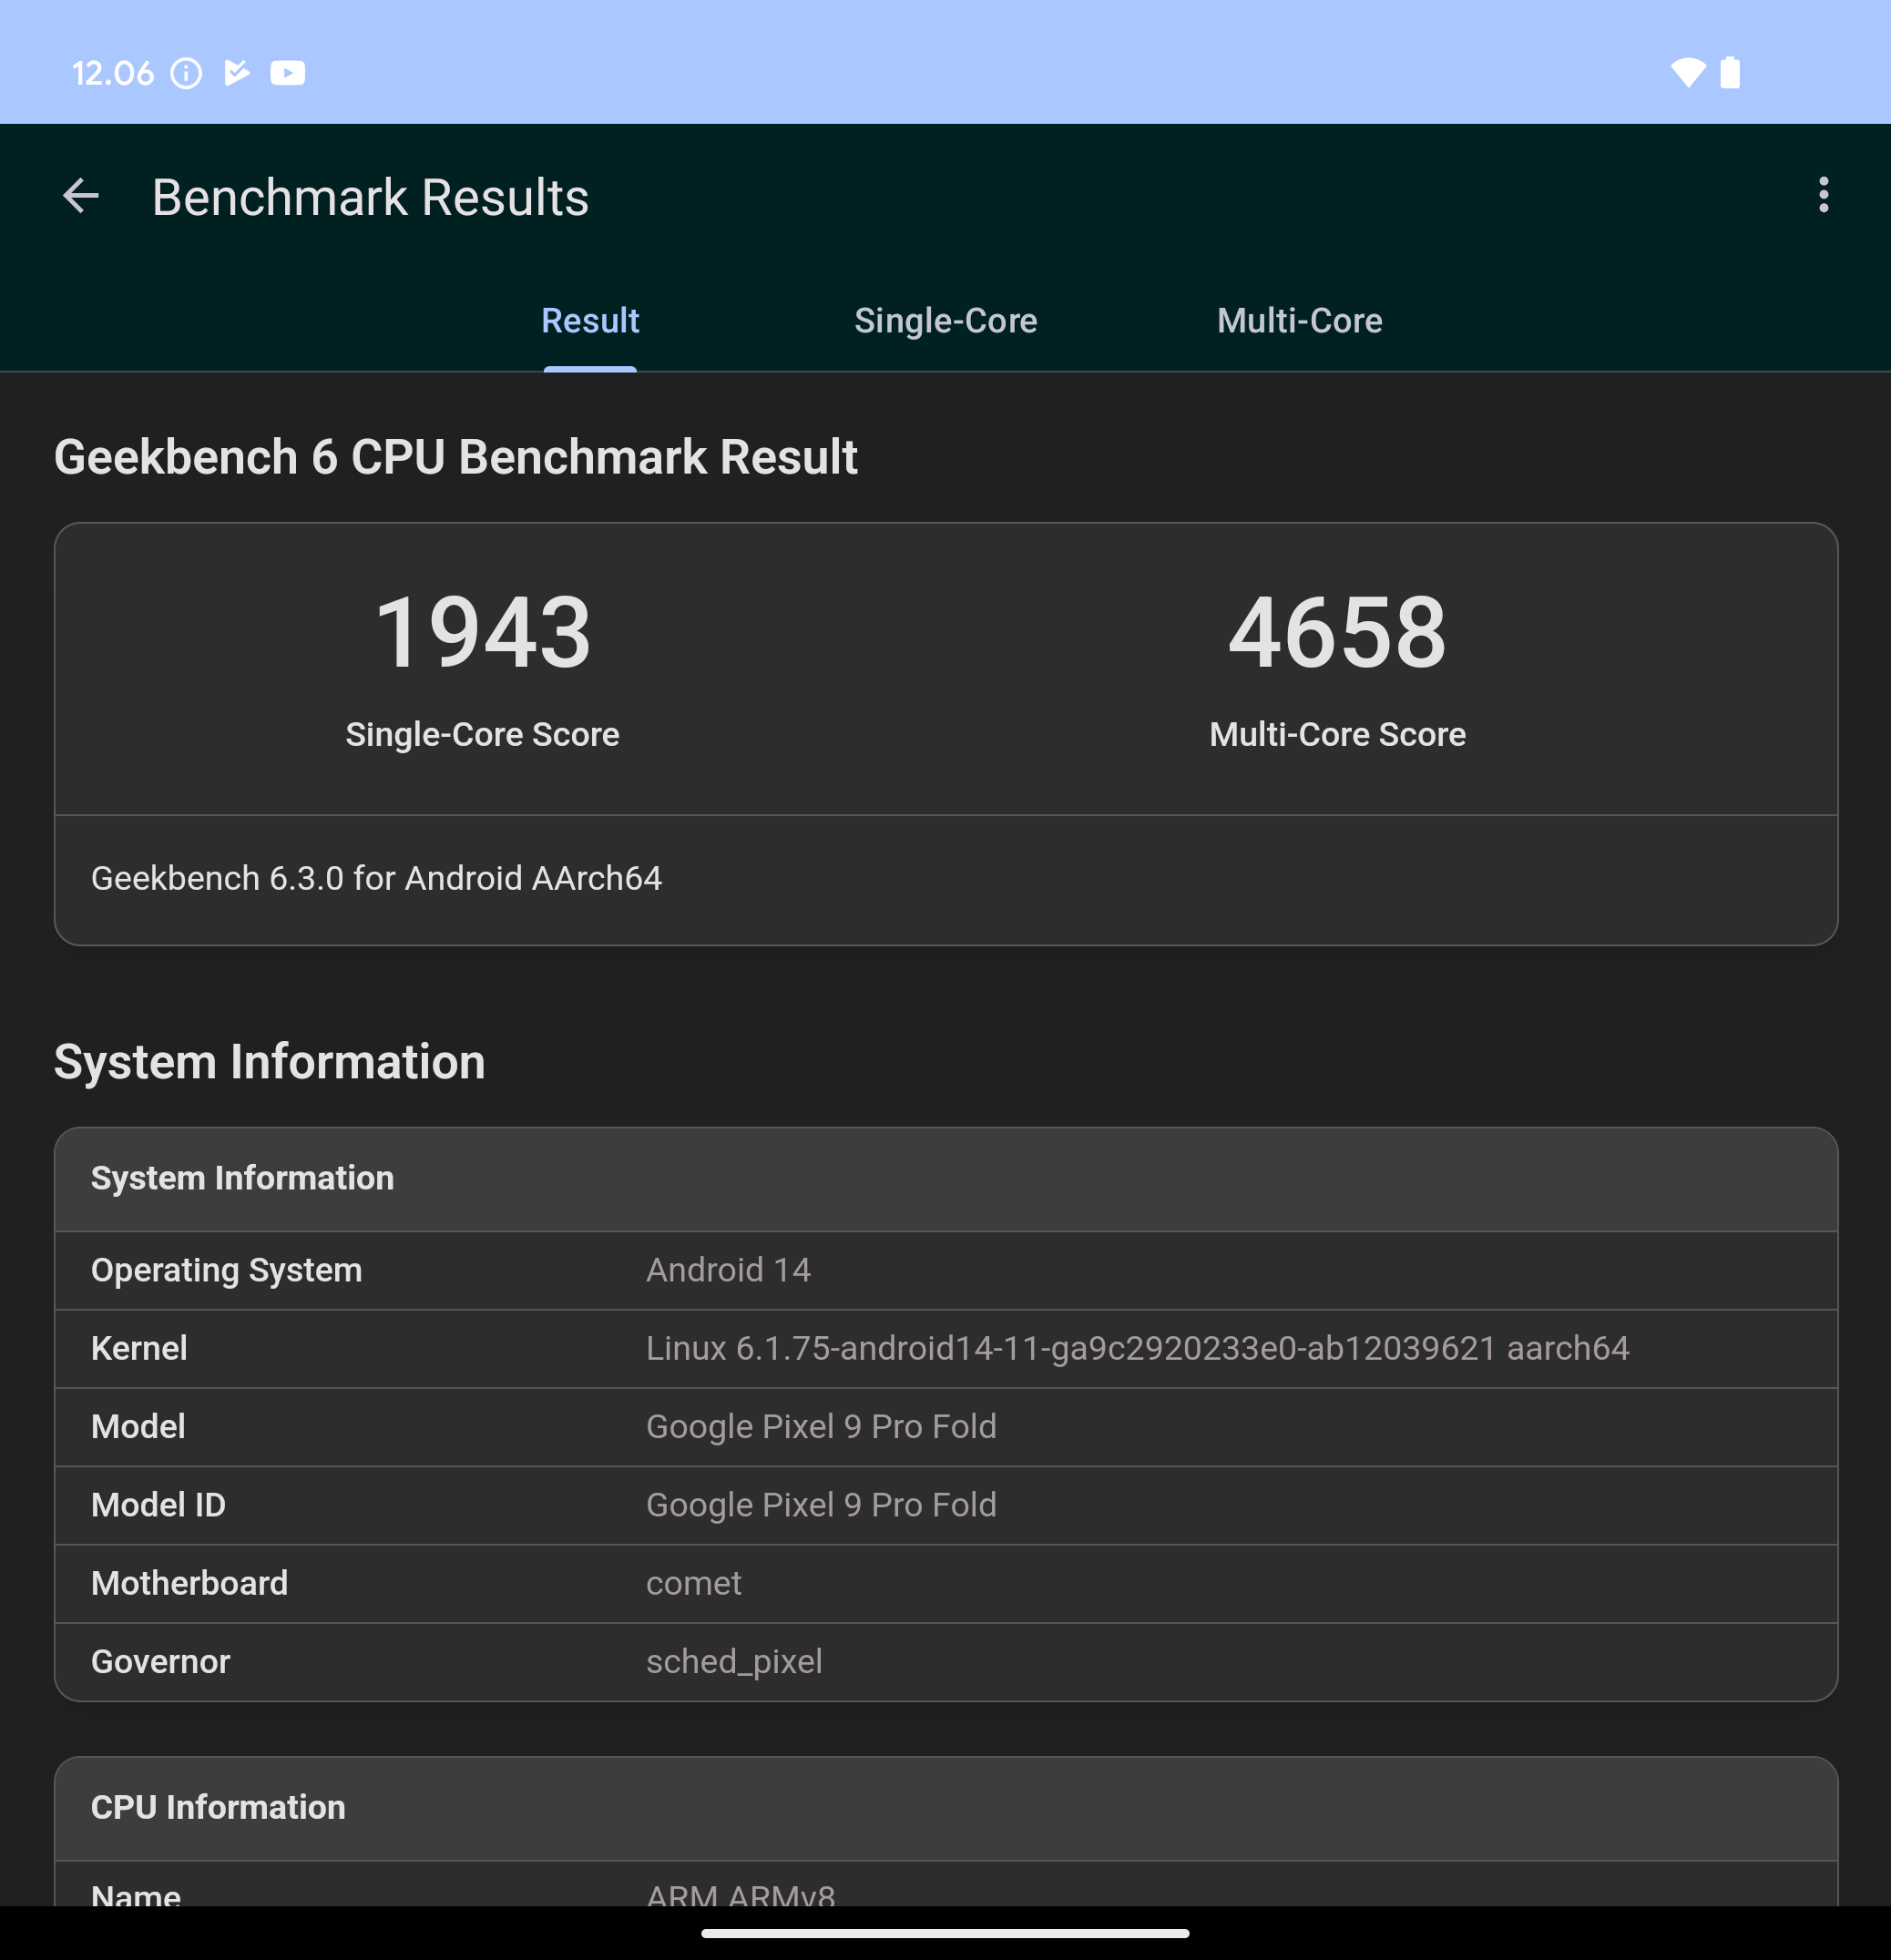Switch to the Result tab

590,321
